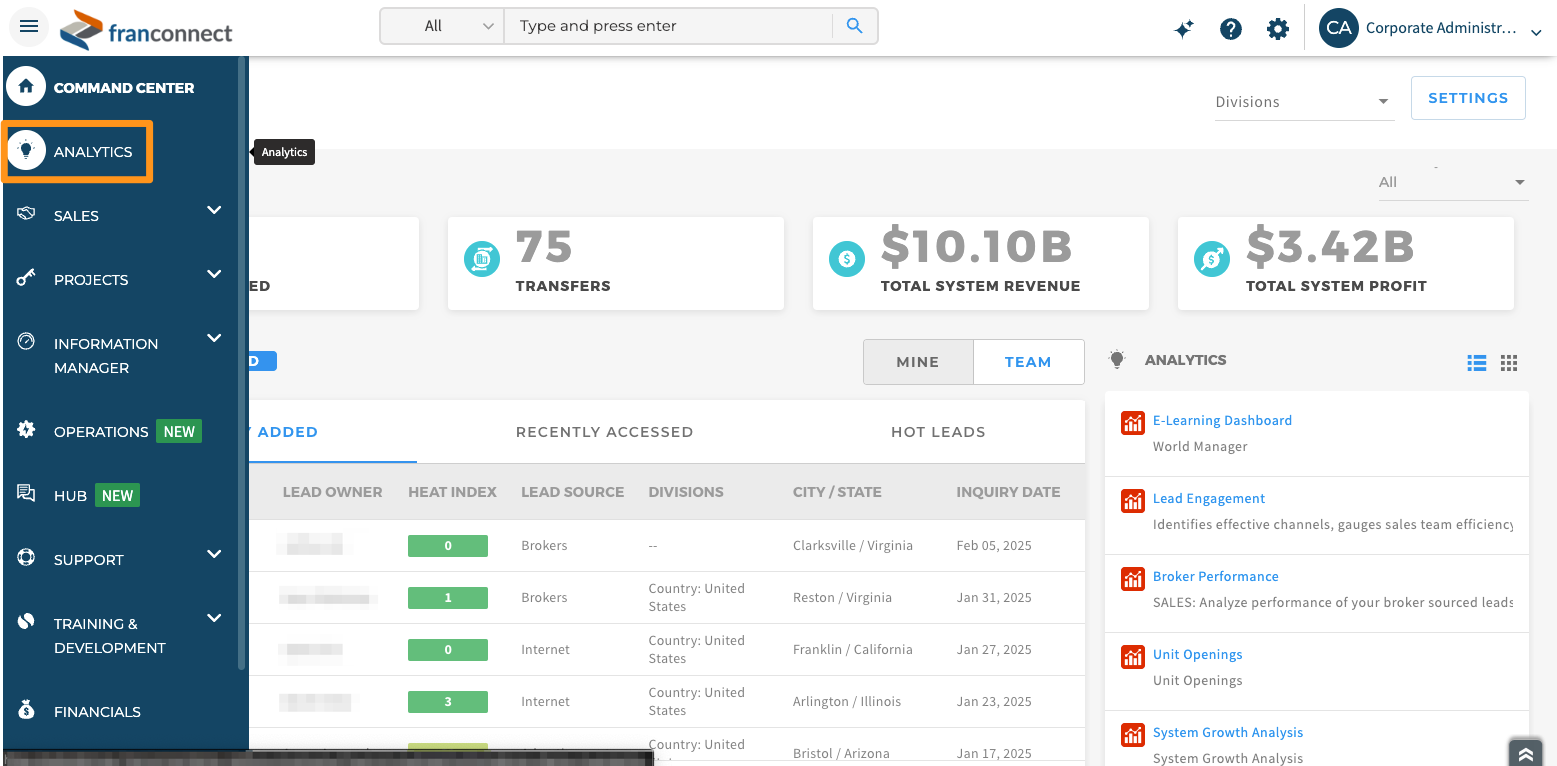Switch Analytics panel to grid view
Screen dimensions: 1557x766
pos(1510,363)
